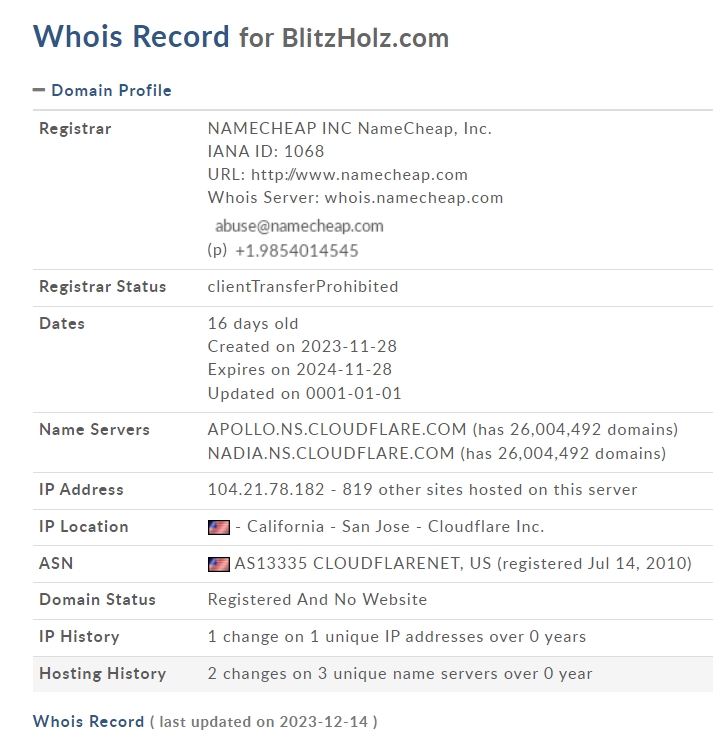The image size is (713, 737).
Task: Click the 'Registrar' row label
Action: coord(75,128)
